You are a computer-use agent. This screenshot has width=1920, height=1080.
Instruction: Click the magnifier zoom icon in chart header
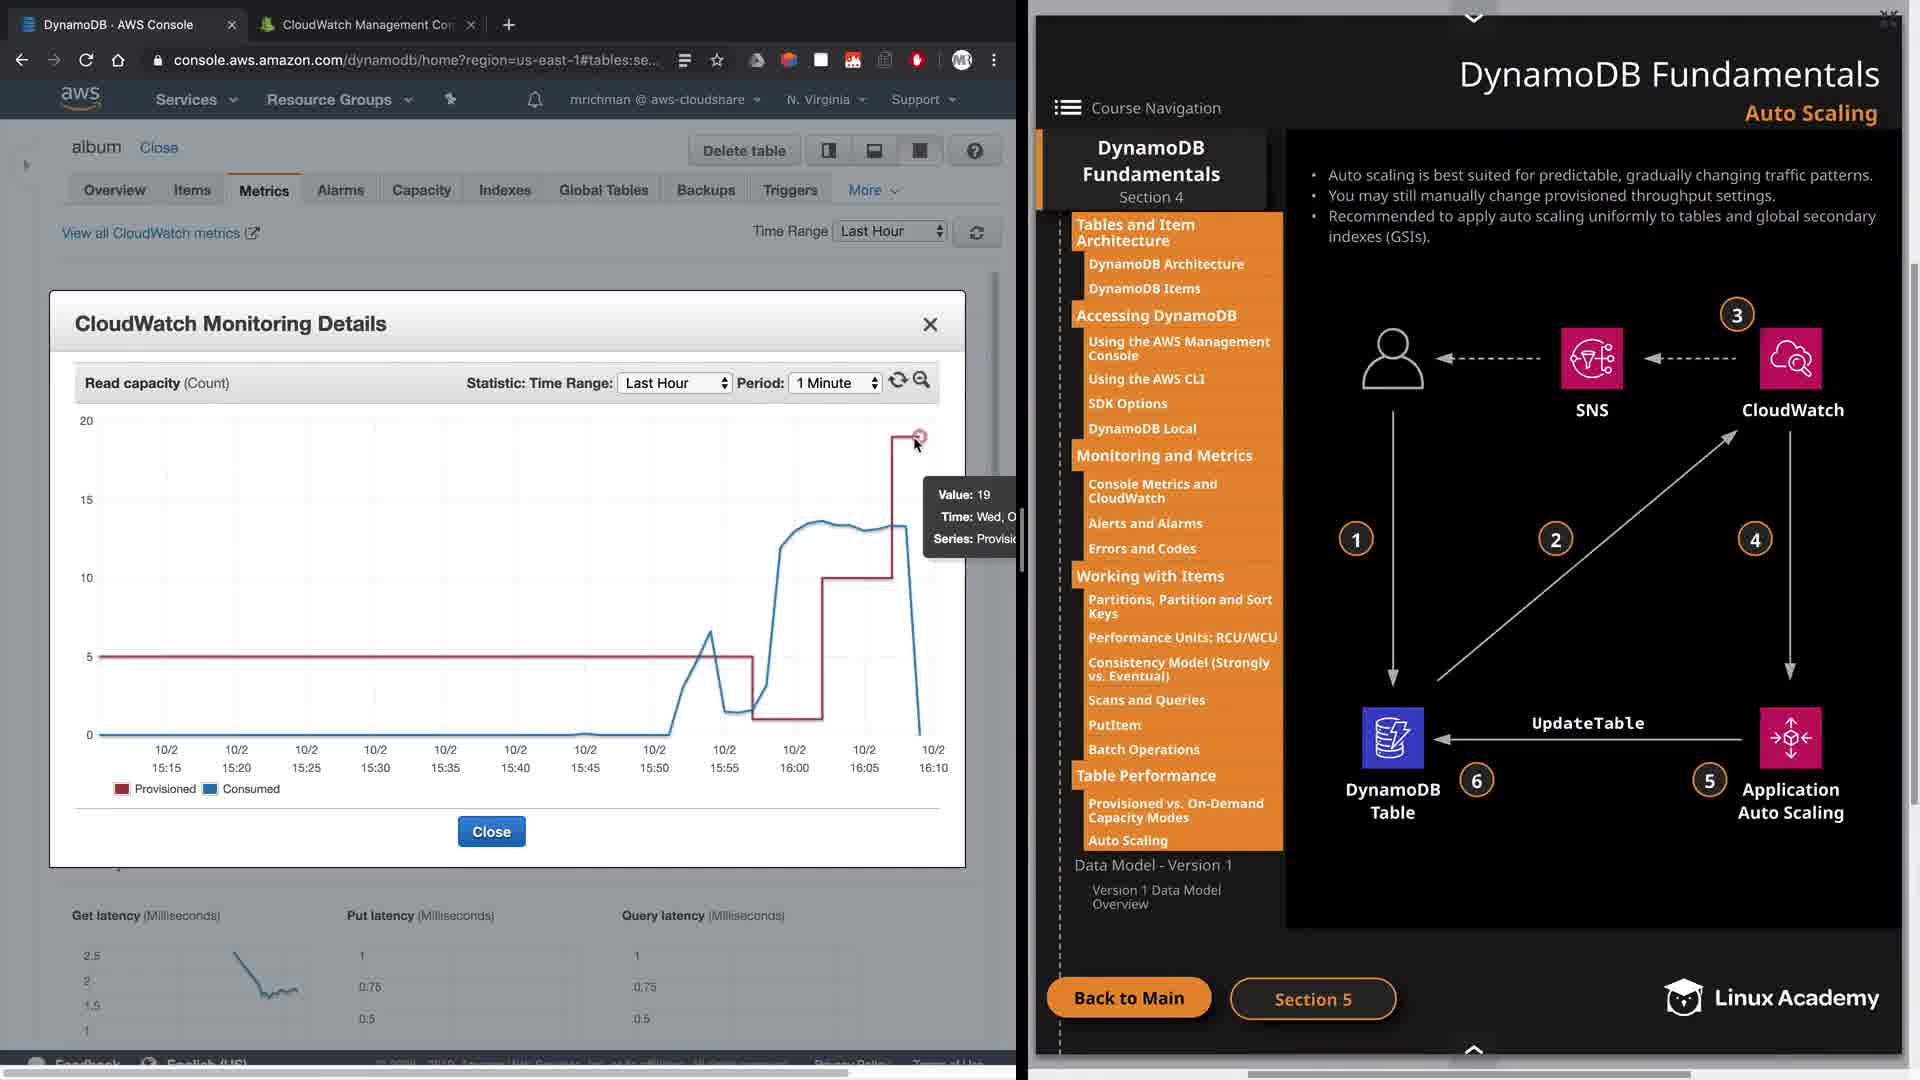(921, 380)
